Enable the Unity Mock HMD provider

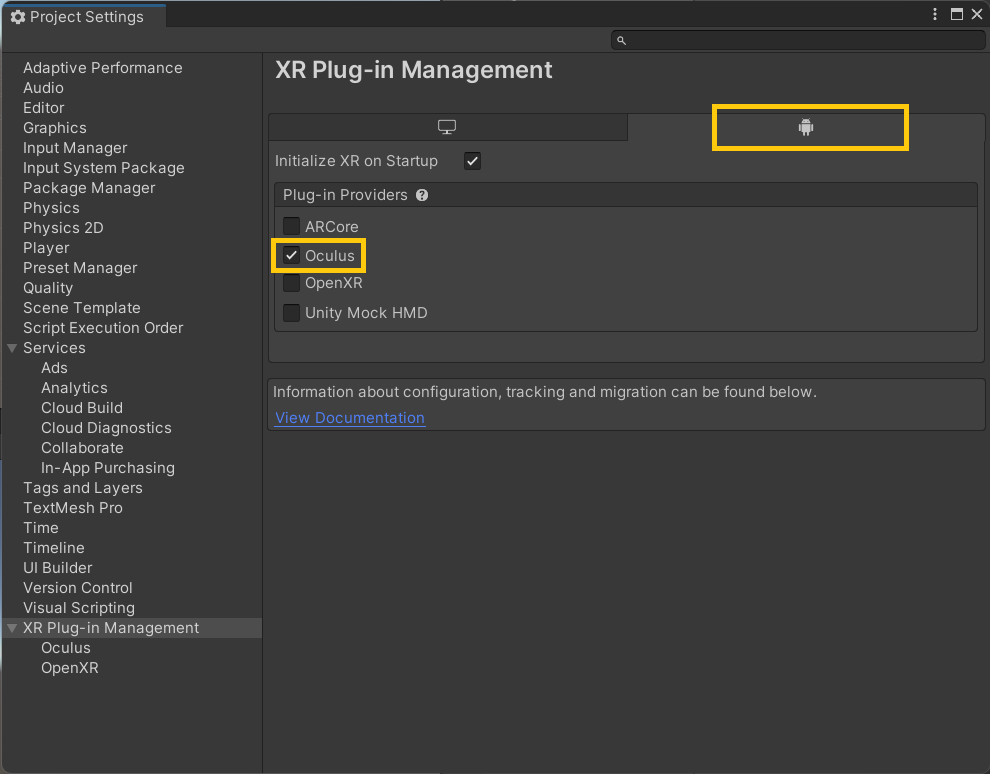tap(291, 313)
